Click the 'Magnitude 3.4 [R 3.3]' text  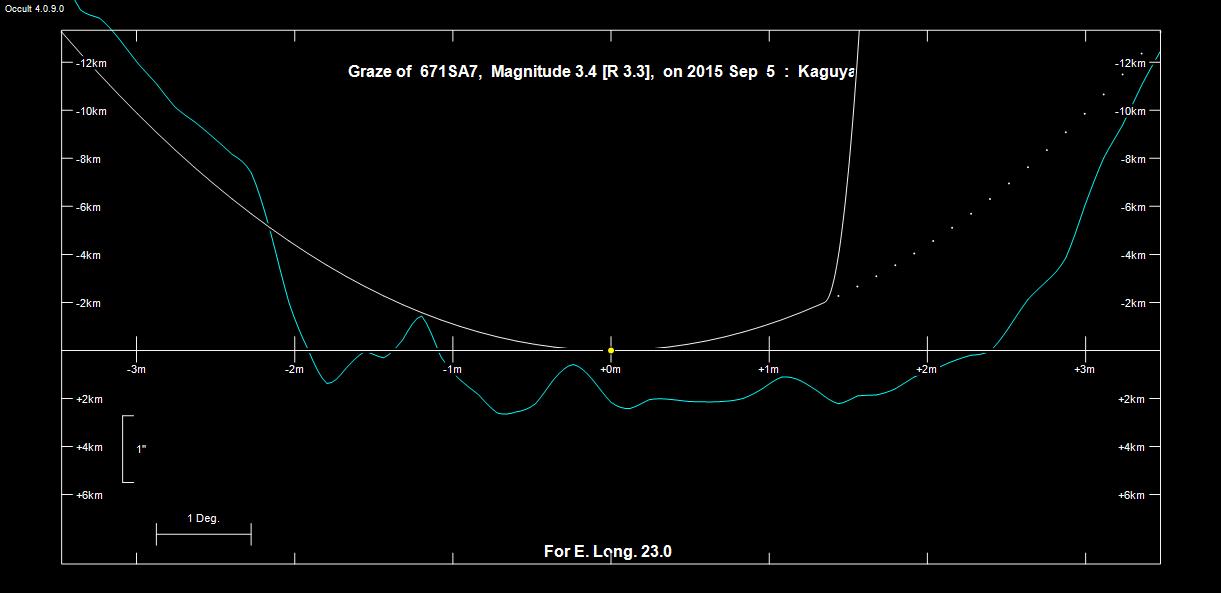coord(572,72)
